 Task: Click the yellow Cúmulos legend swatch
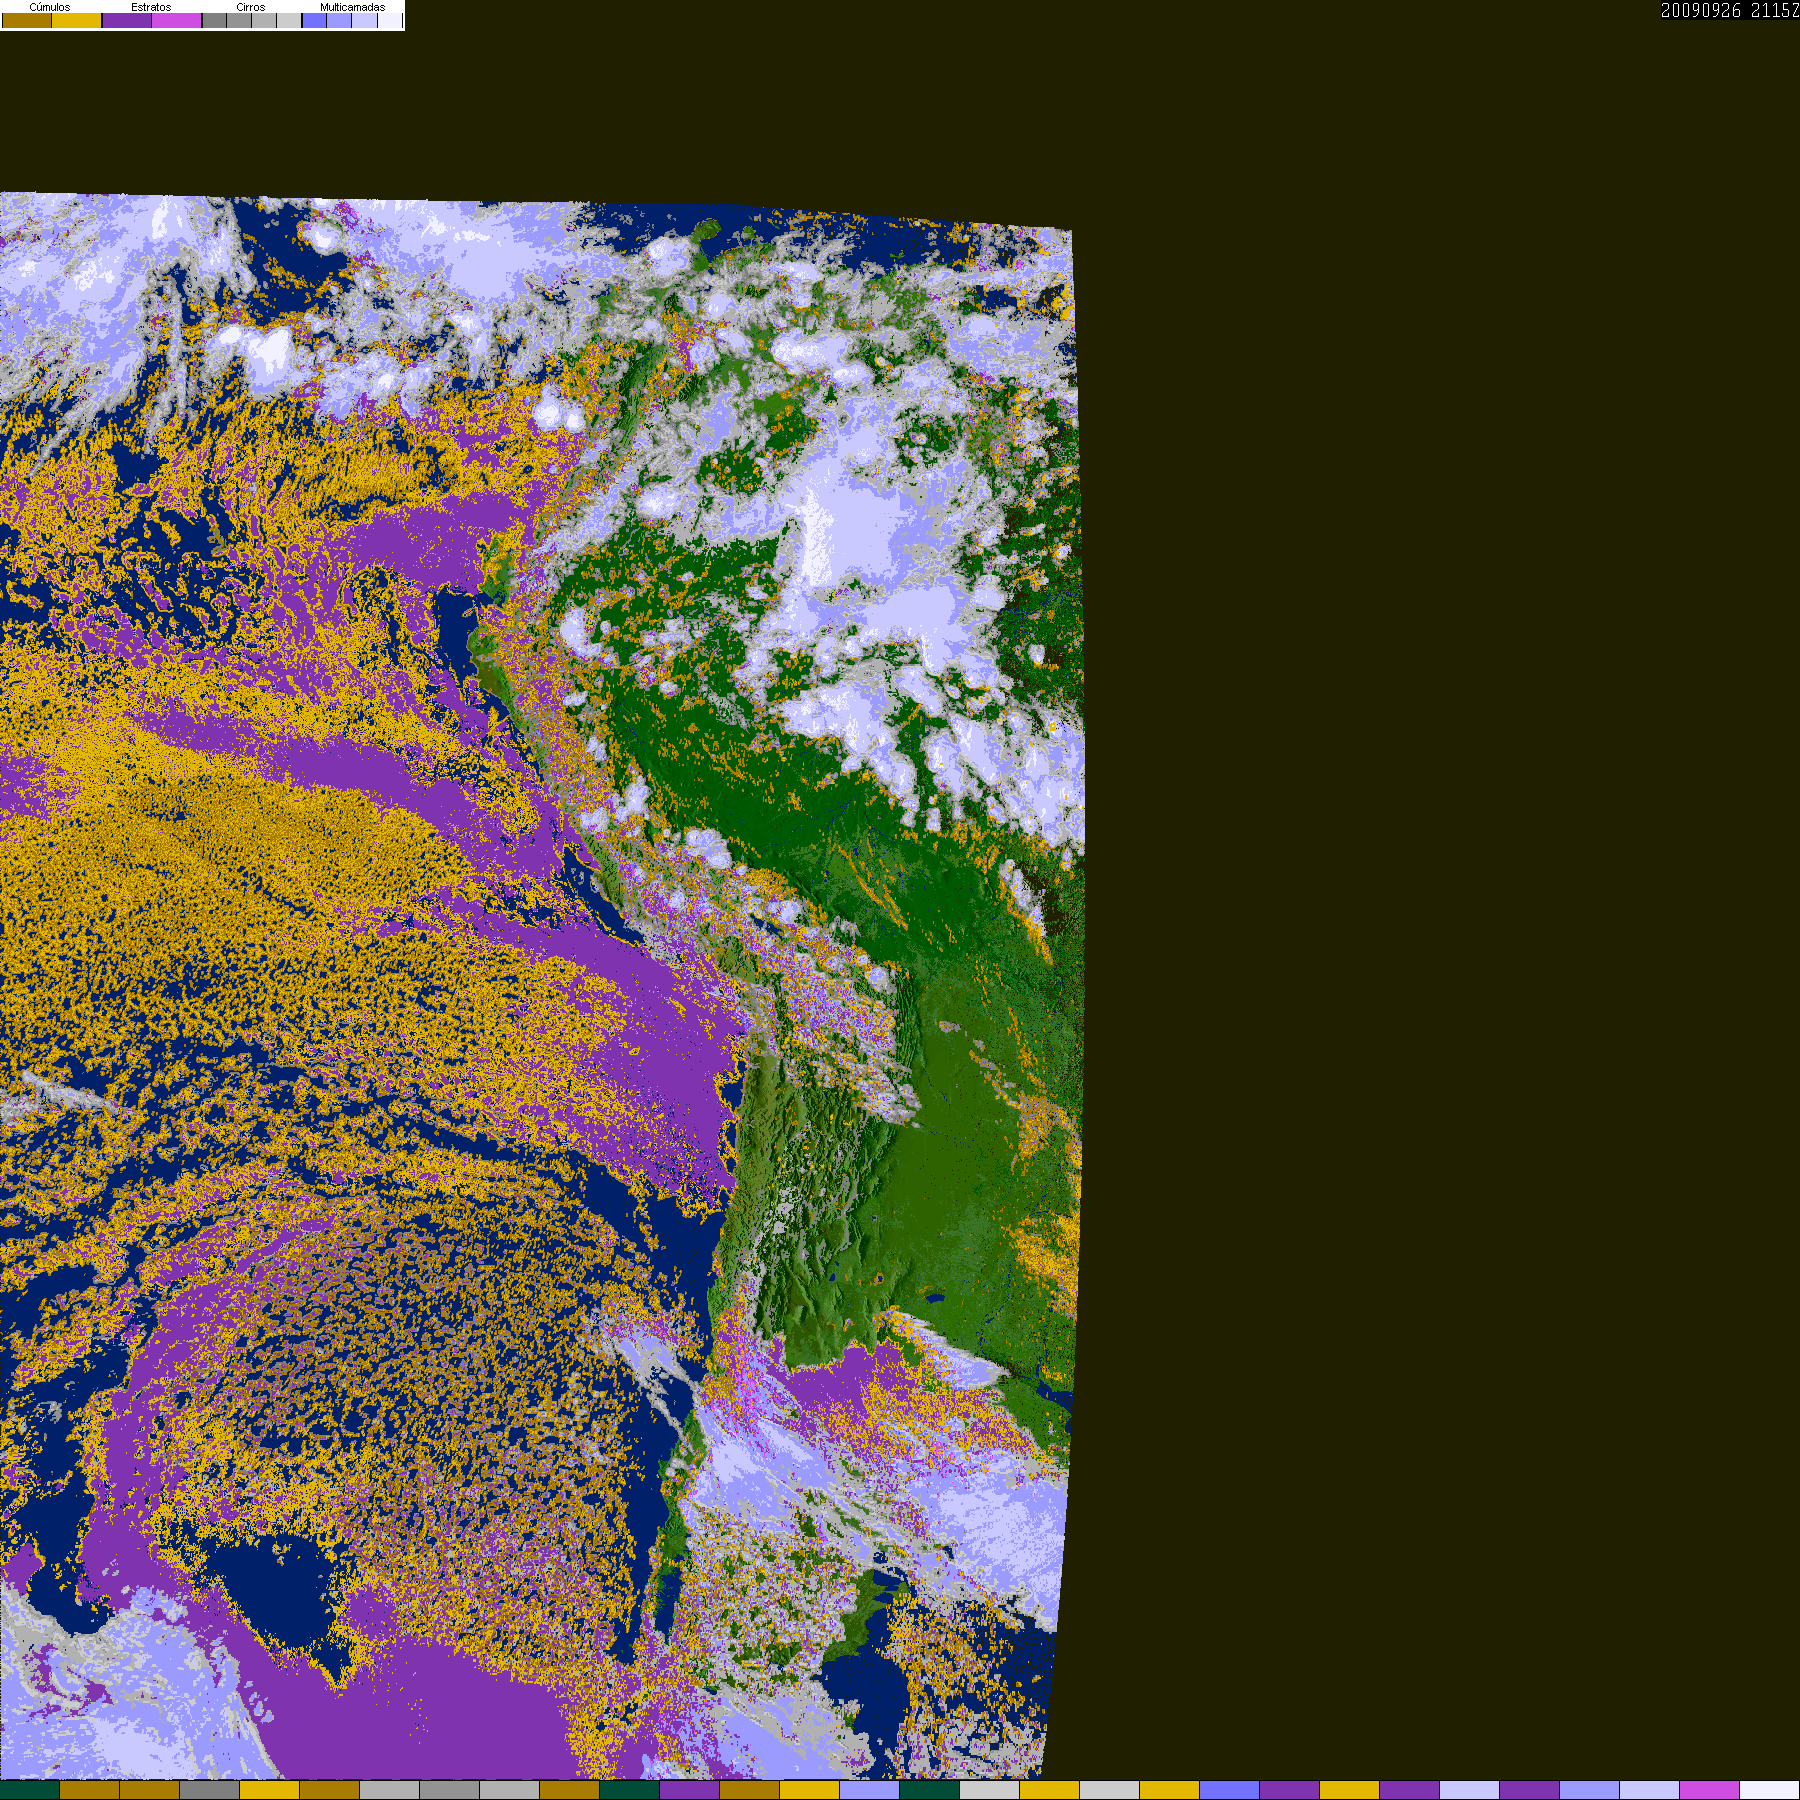[x=77, y=20]
